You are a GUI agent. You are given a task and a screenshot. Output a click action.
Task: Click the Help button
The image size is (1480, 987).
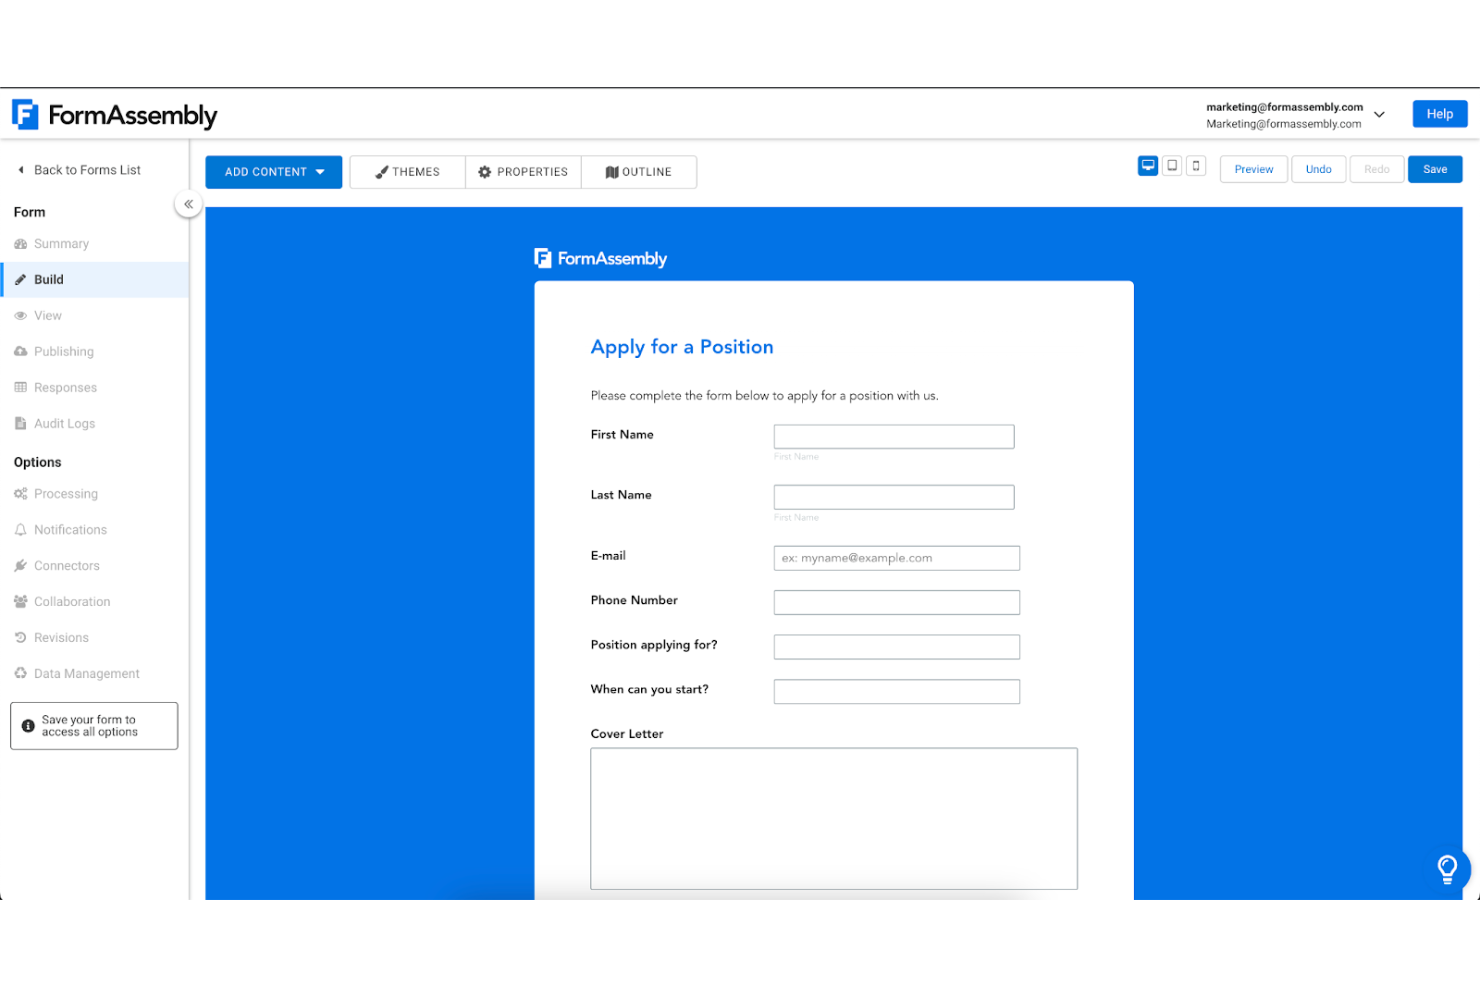(1440, 114)
